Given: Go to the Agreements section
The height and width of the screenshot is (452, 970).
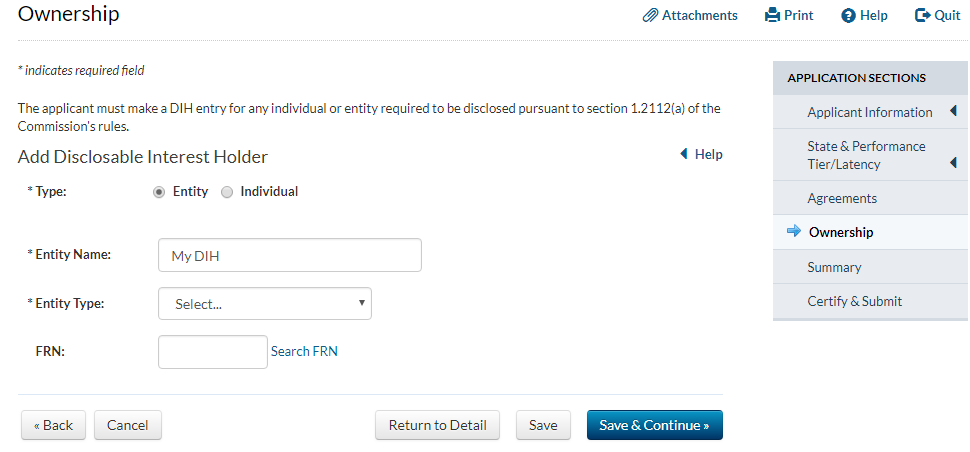Looking at the screenshot, I should (x=842, y=198).
